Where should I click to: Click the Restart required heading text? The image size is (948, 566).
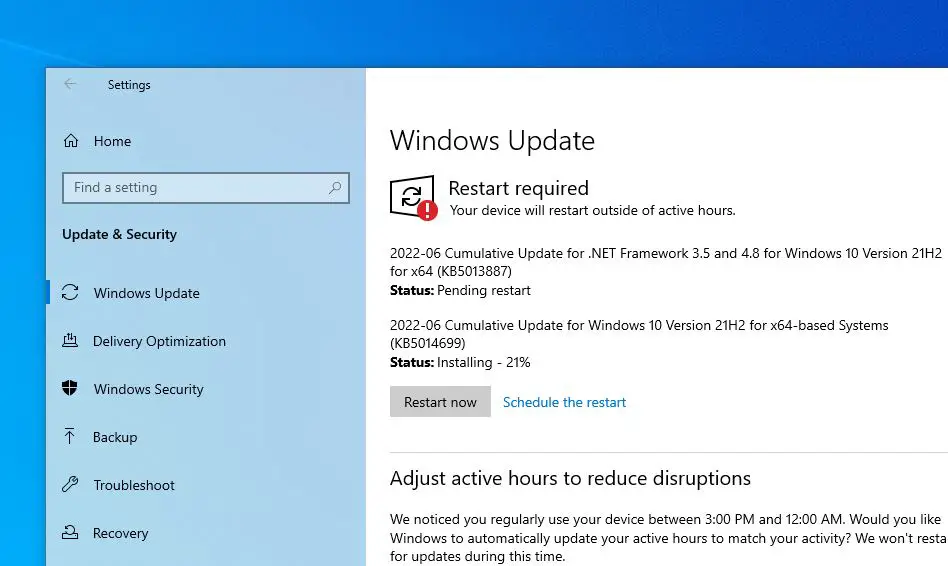(x=518, y=188)
